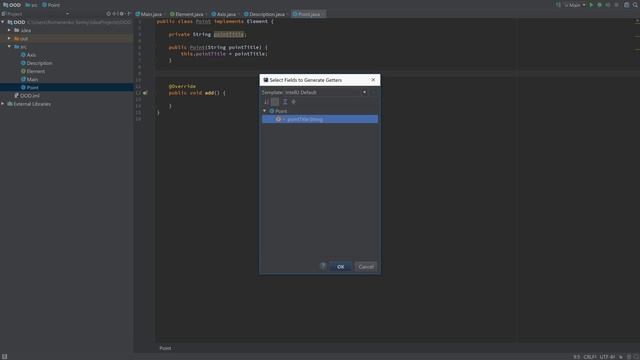Open Project panel settings gear

point(122,14)
